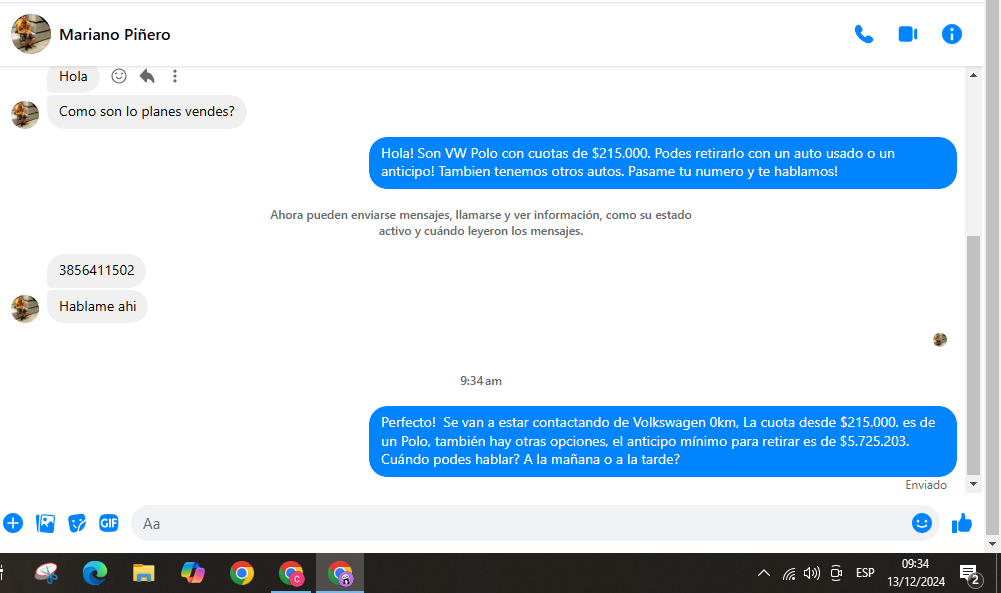The width and height of the screenshot is (1001, 593).
Task: Click the Enviado status label
Action: click(926, 485)
